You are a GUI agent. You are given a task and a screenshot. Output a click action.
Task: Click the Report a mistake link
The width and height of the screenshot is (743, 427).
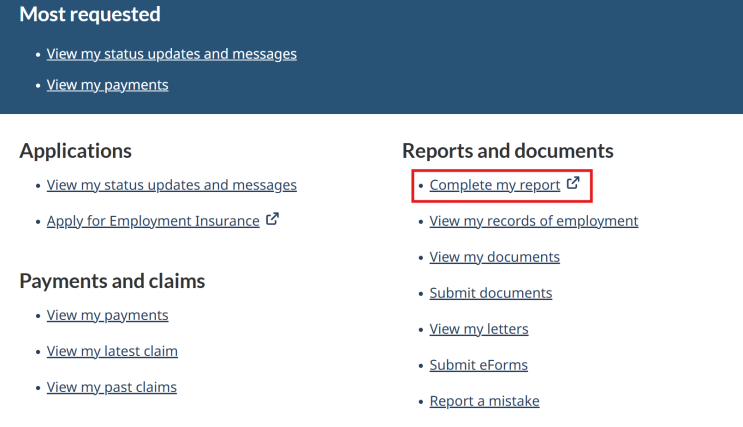(484, 401)
